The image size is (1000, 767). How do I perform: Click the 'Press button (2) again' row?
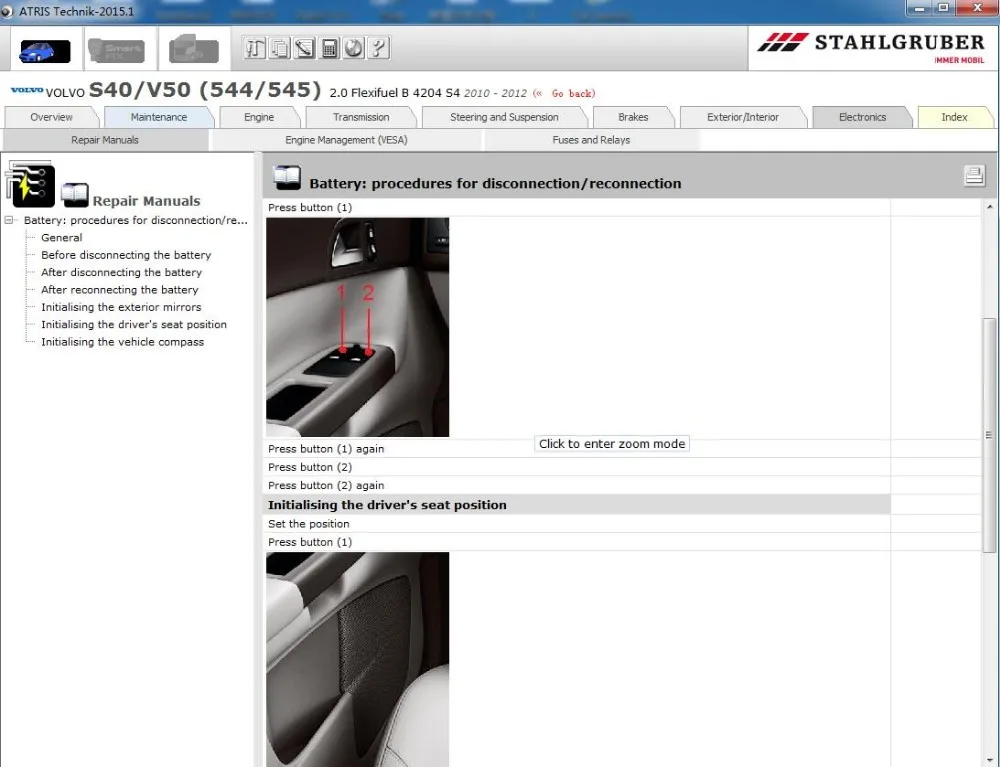577,486
